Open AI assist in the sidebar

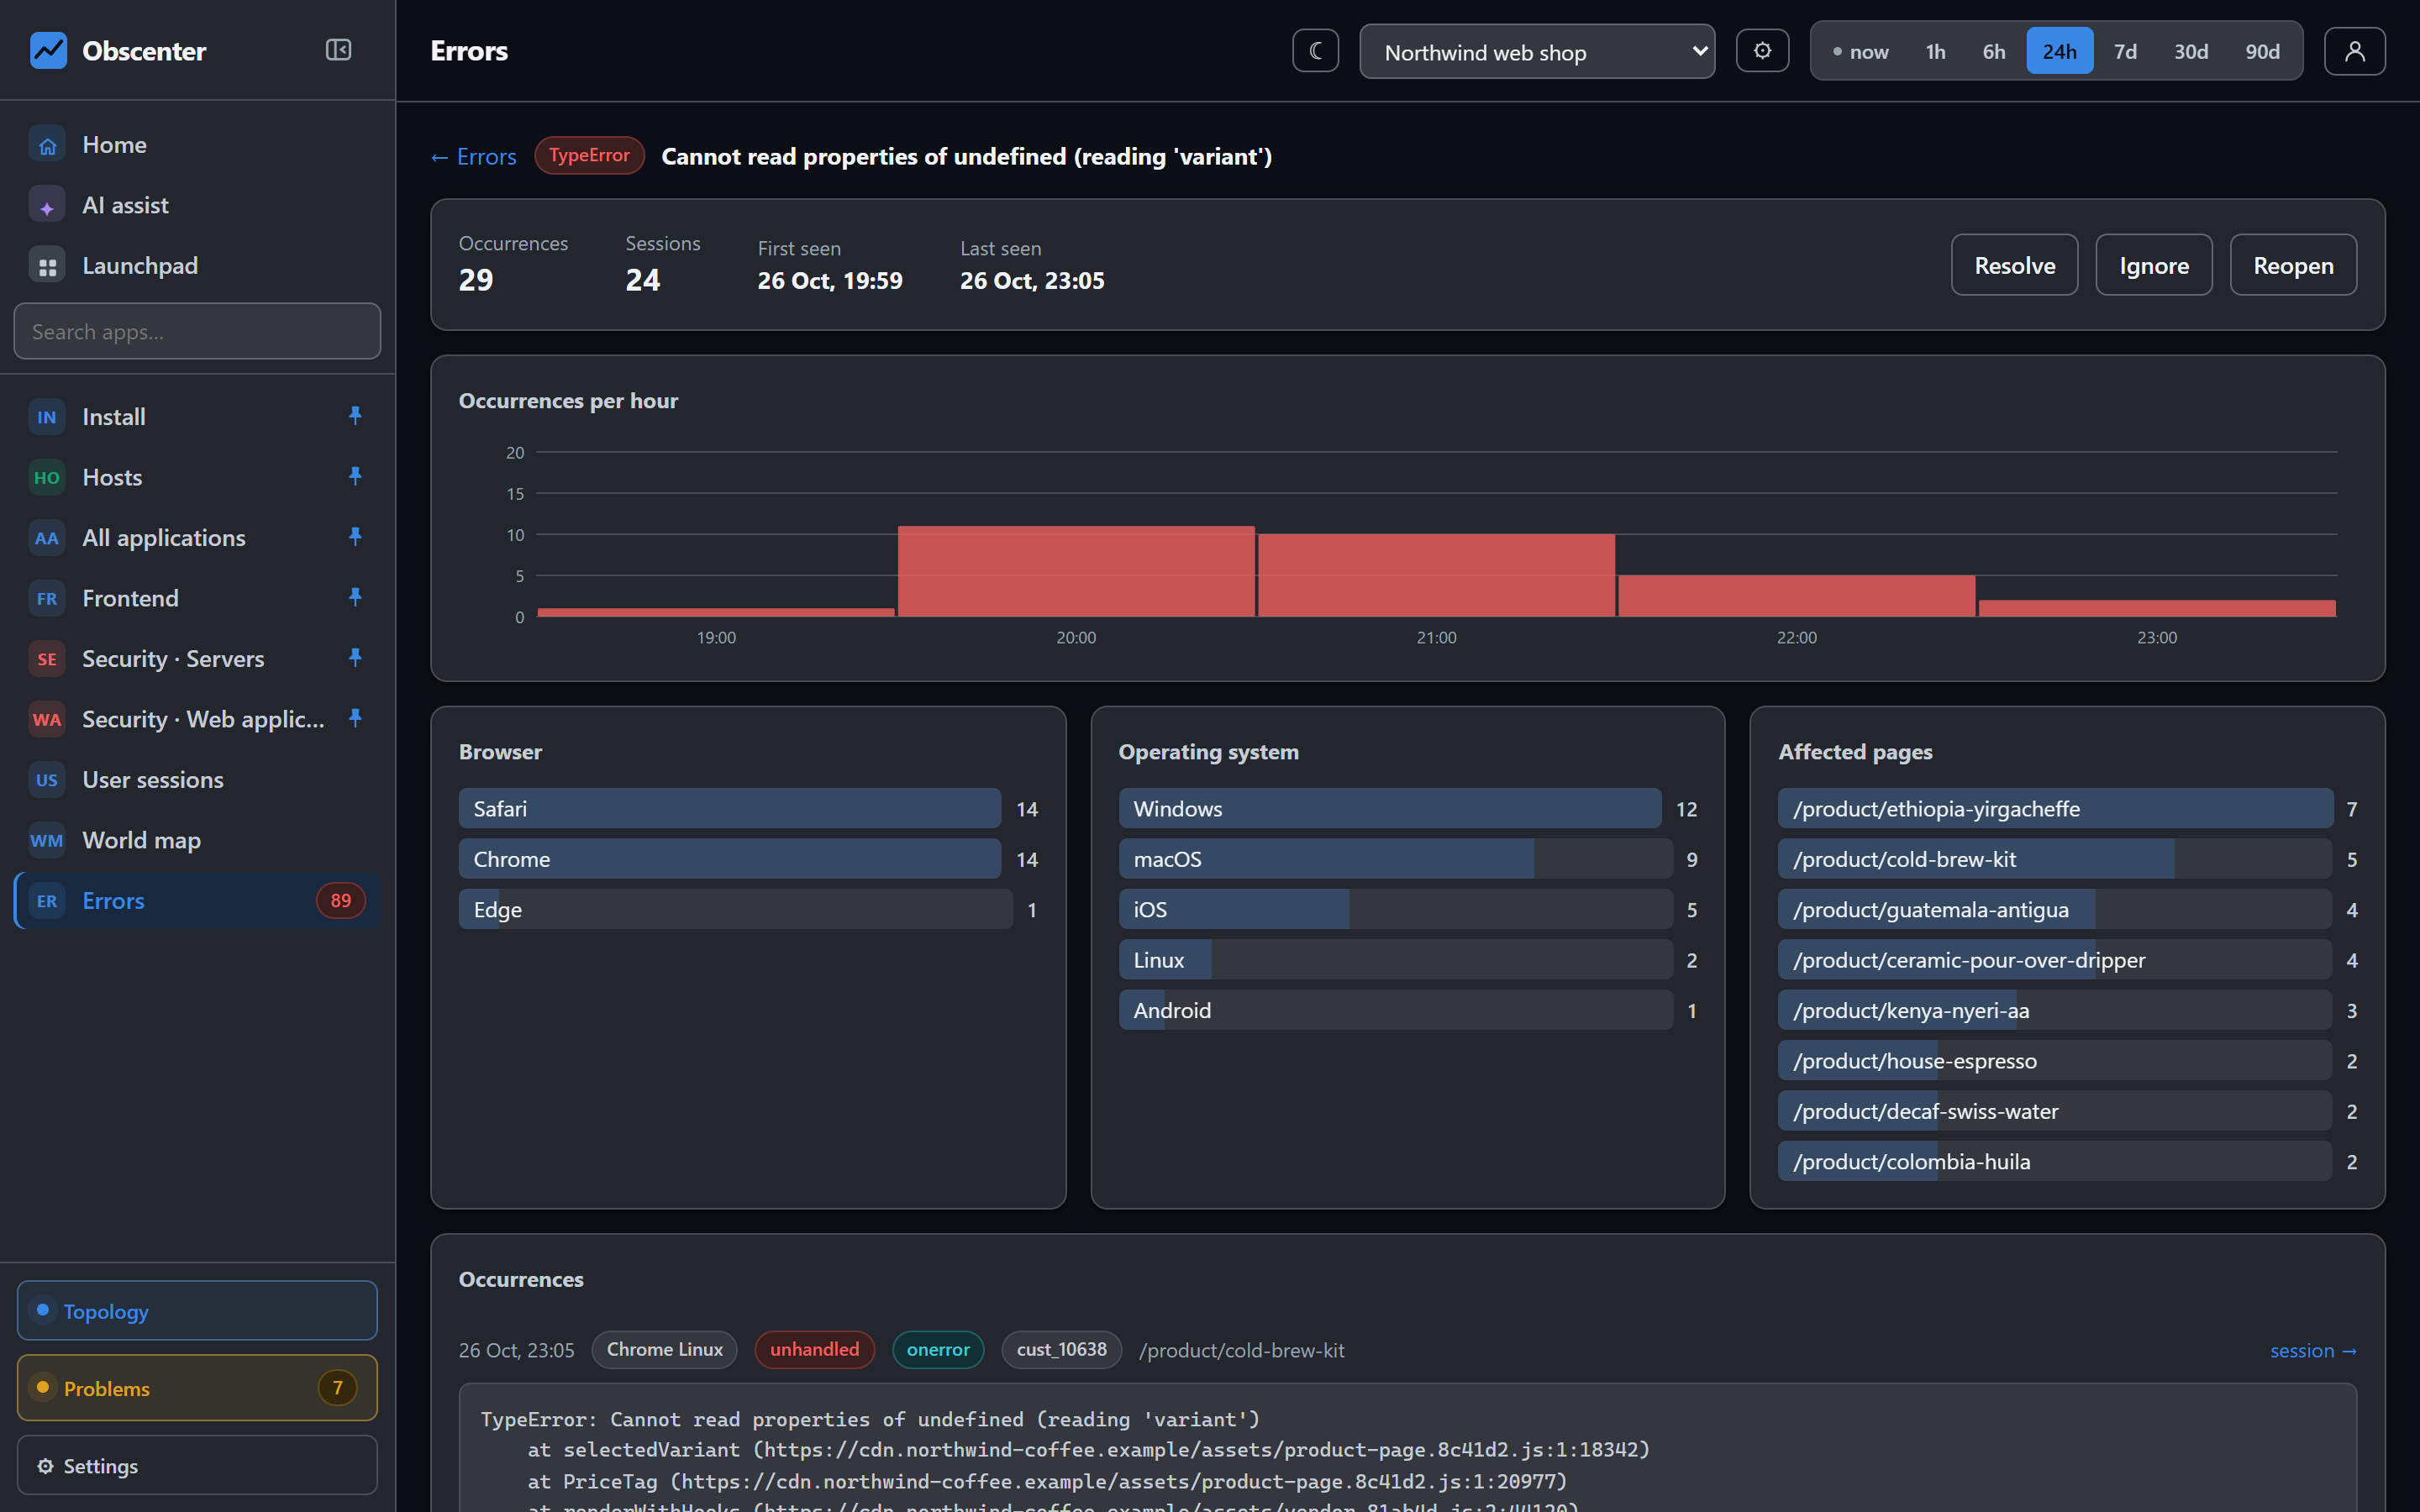pyautogui.click(x=197, y=205)
